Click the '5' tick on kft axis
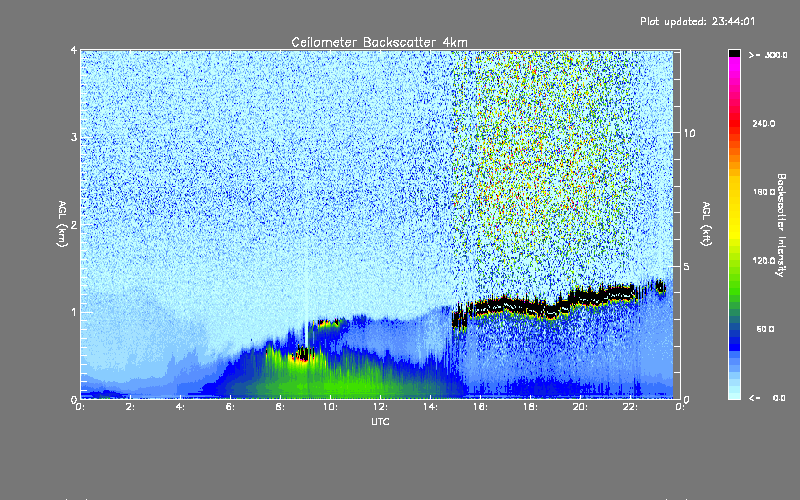 (686, 267)
